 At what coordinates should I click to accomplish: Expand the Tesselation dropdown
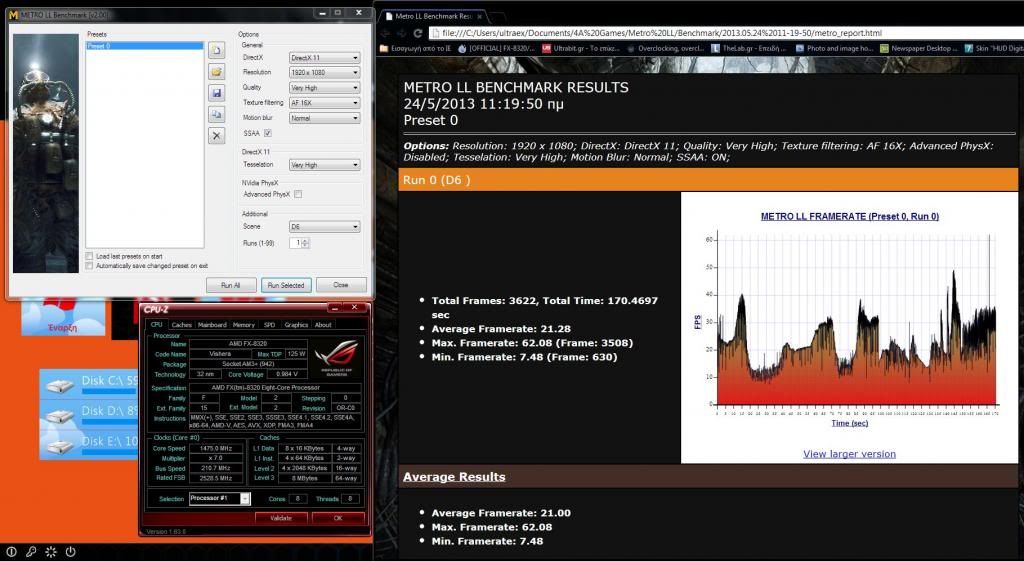324,165
